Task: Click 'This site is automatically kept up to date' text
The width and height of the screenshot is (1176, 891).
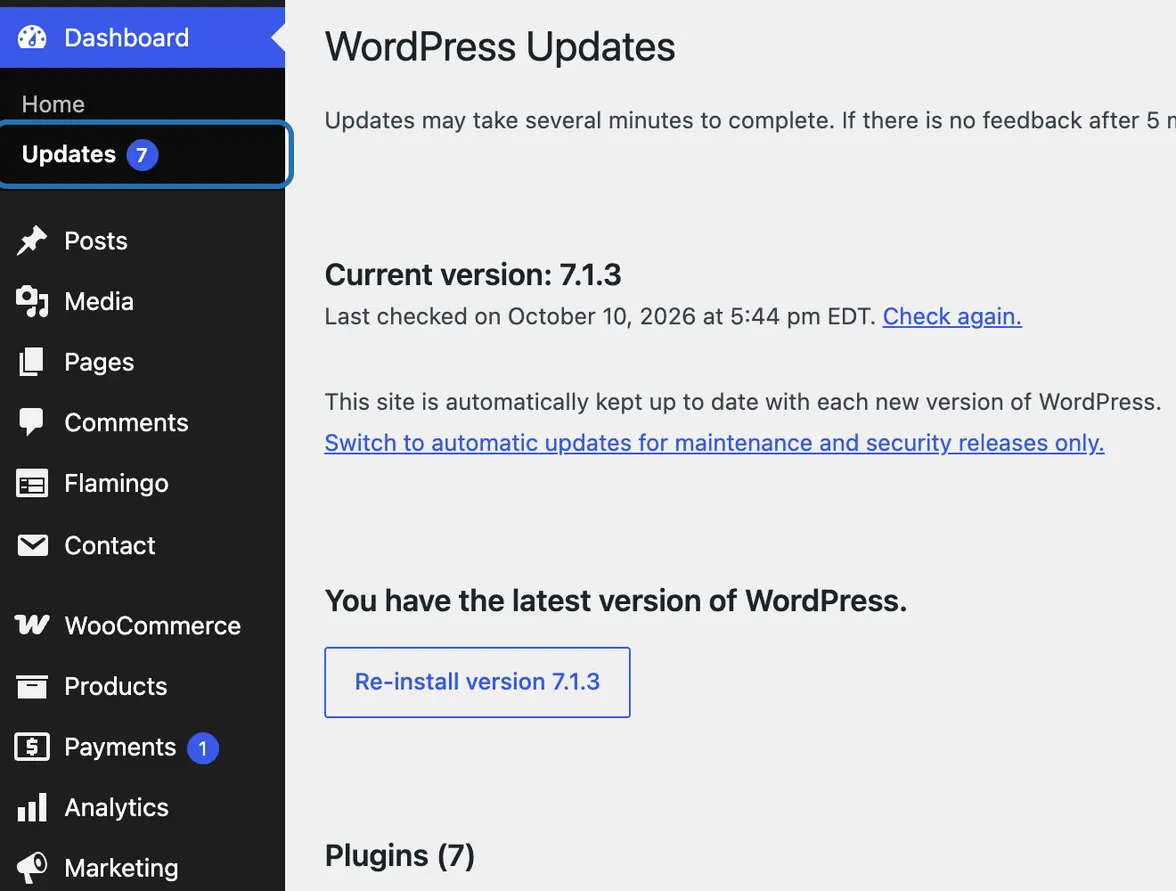Action: coord(743,402)
